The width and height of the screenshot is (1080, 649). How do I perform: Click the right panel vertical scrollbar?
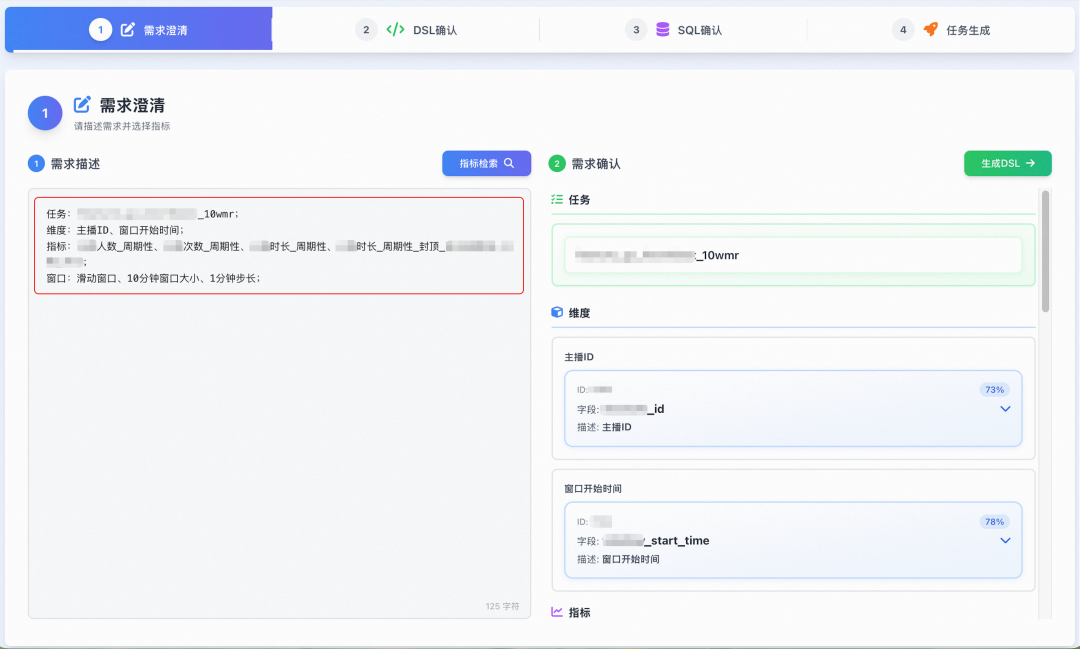(1046, 251)
